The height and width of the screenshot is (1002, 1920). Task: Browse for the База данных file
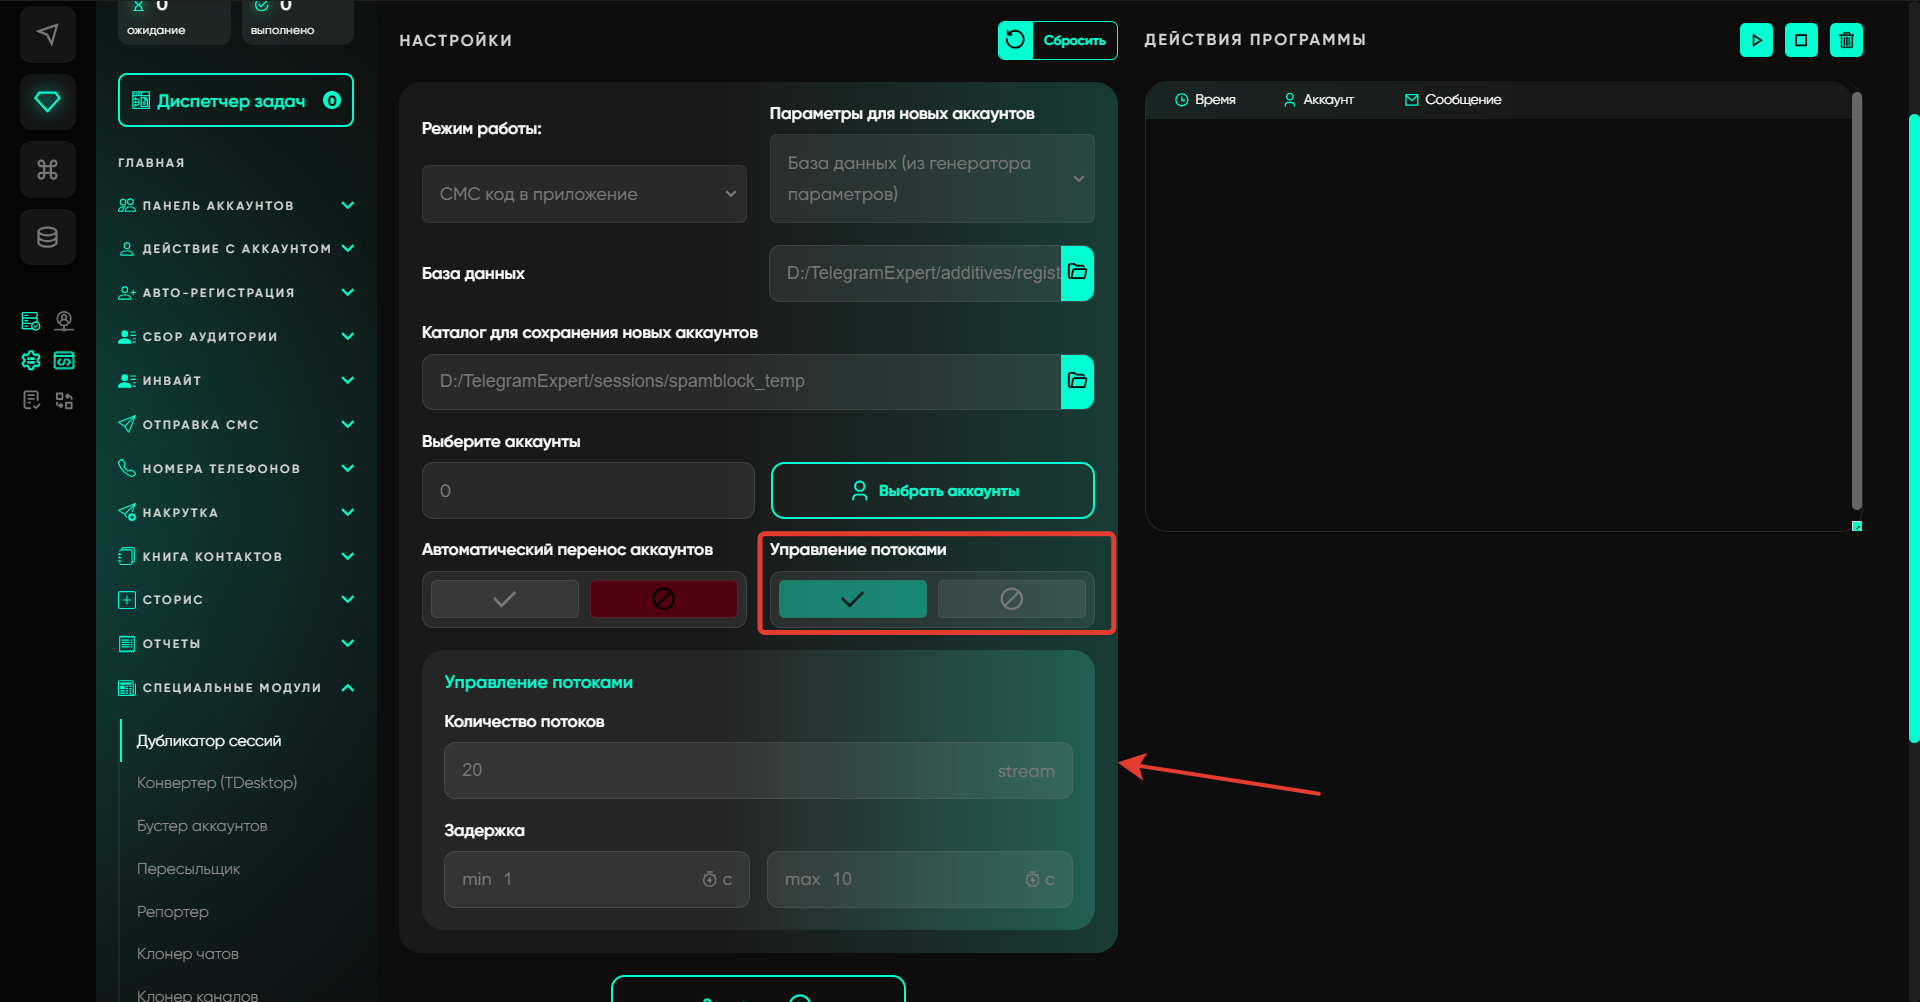click(1077, 273)
